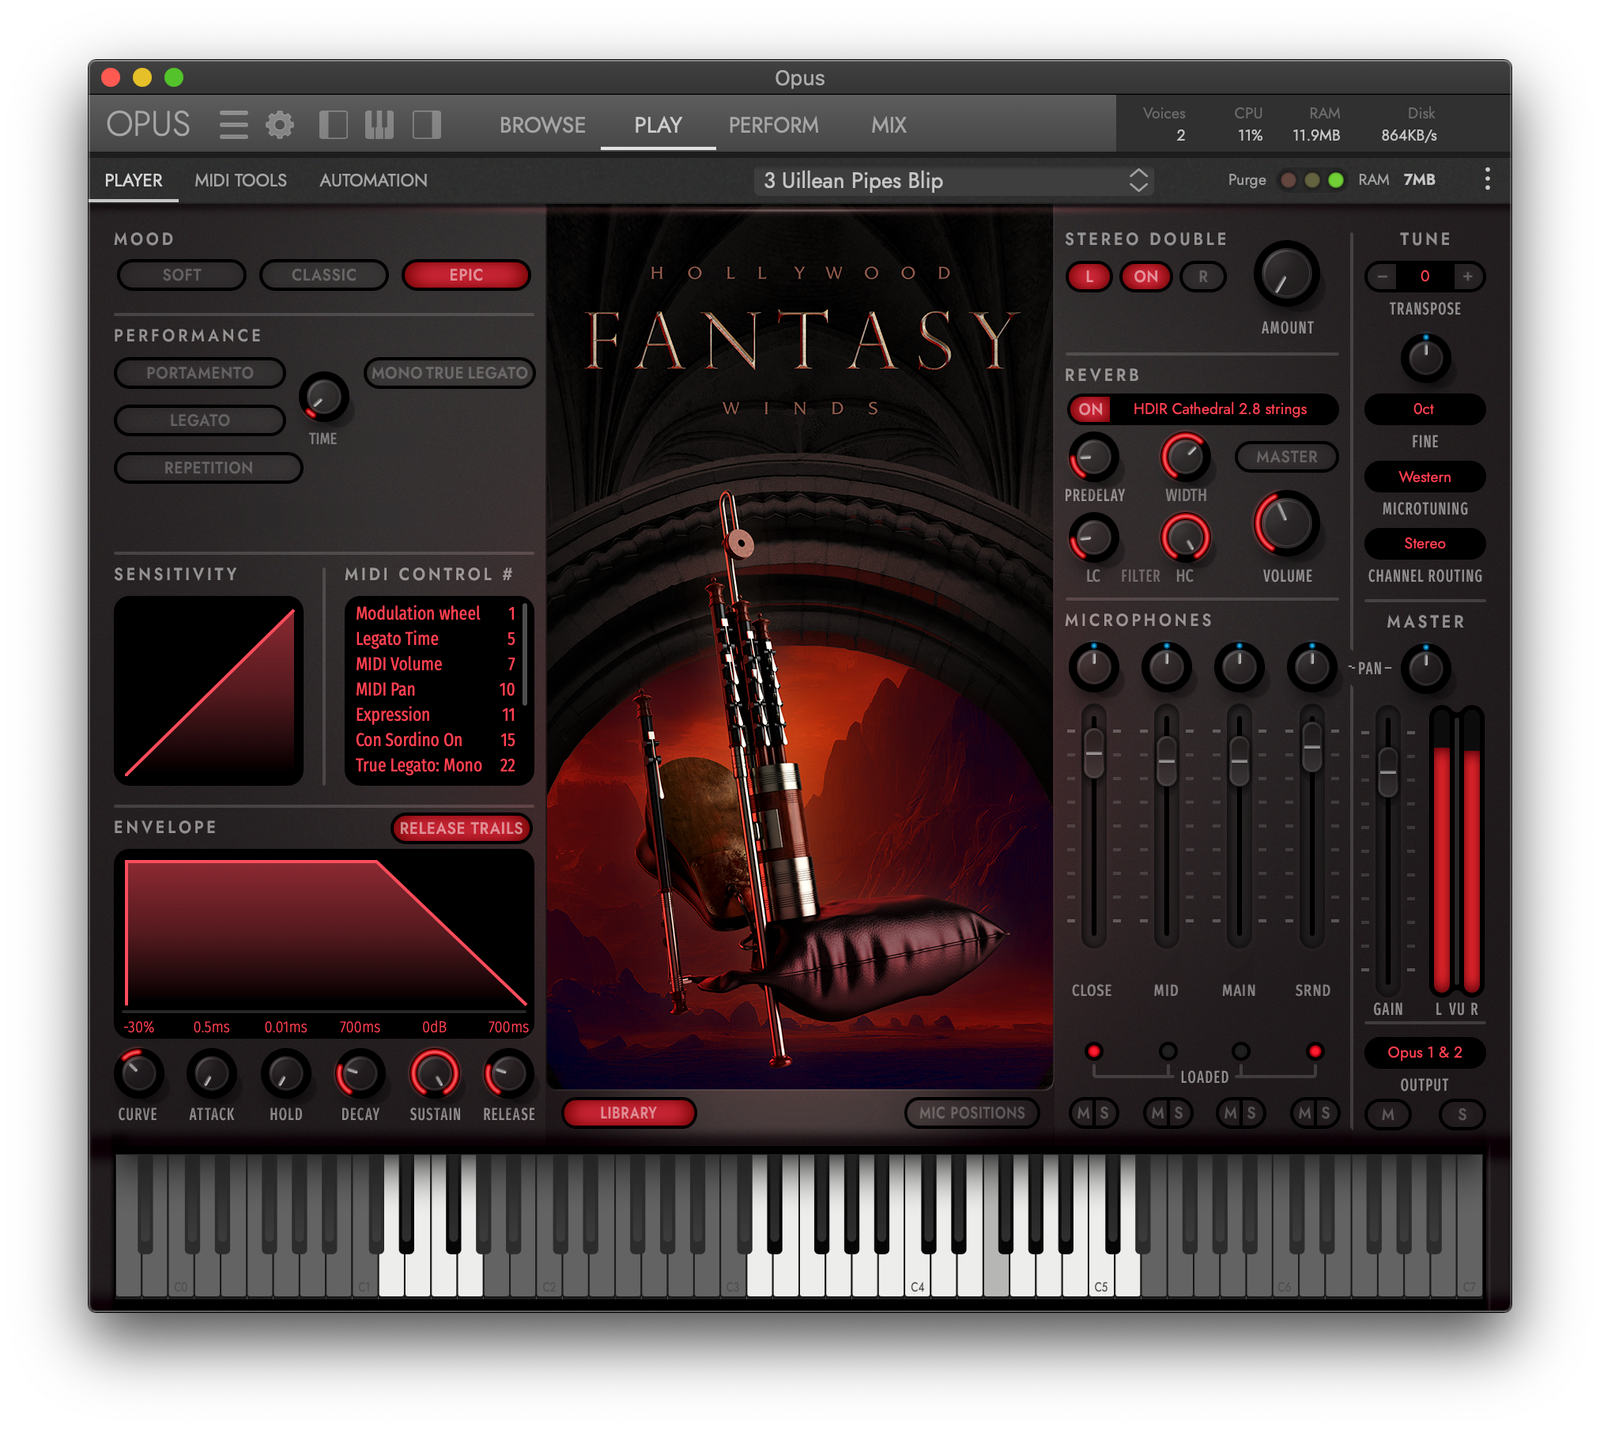Click the Stereo Double Amount knob
Screen dimensions: 1600x1429
tap(1287, 274)
